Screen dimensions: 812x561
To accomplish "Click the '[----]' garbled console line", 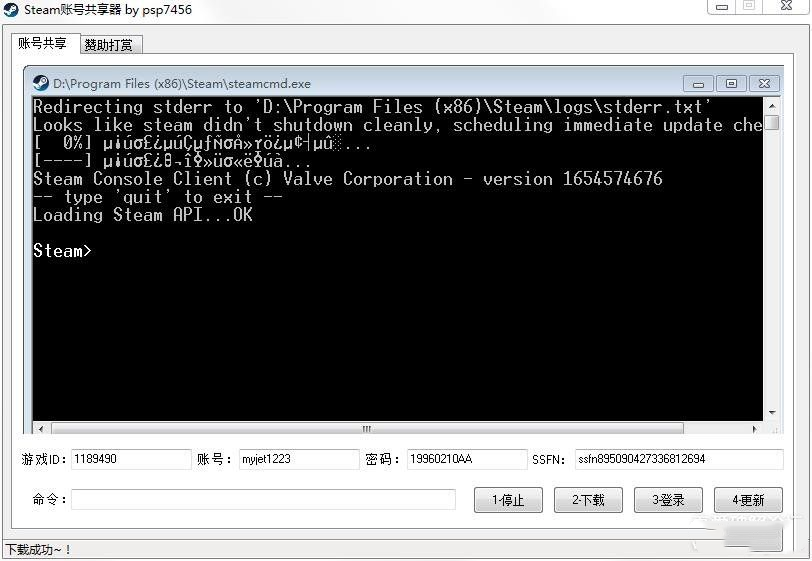I will point(172,161).
